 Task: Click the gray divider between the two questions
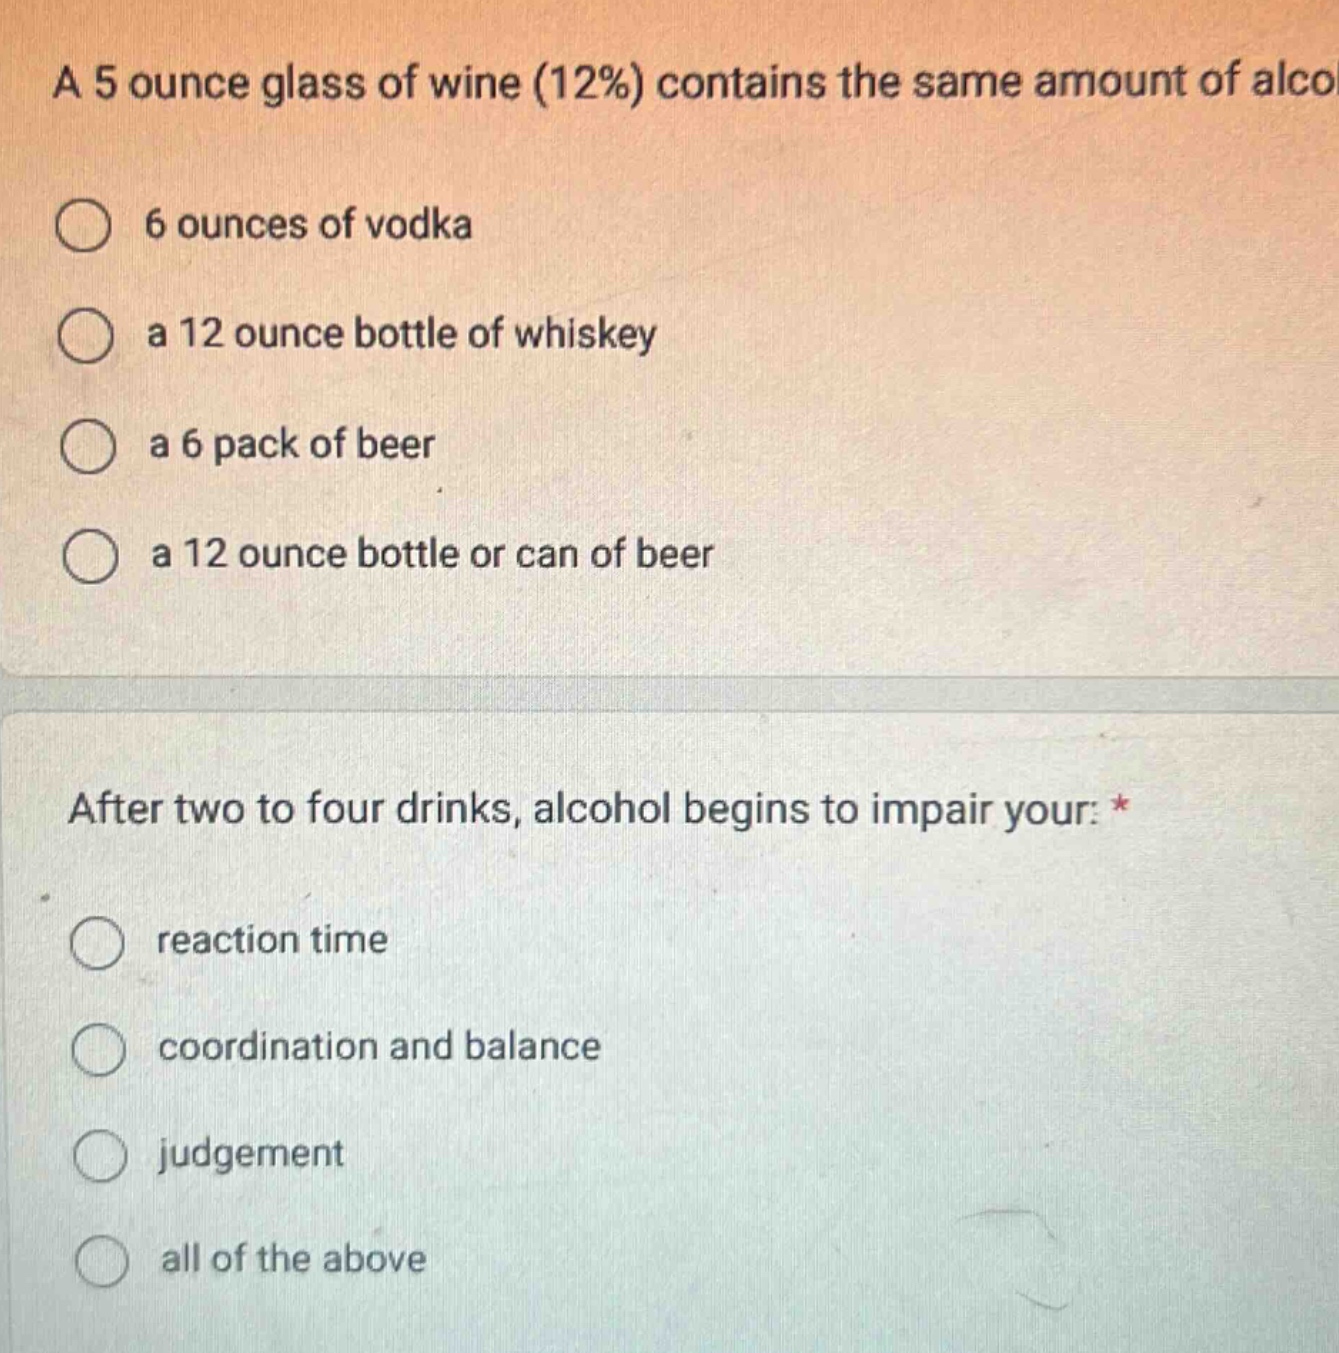pyautogui.click(x=670, y=691)
